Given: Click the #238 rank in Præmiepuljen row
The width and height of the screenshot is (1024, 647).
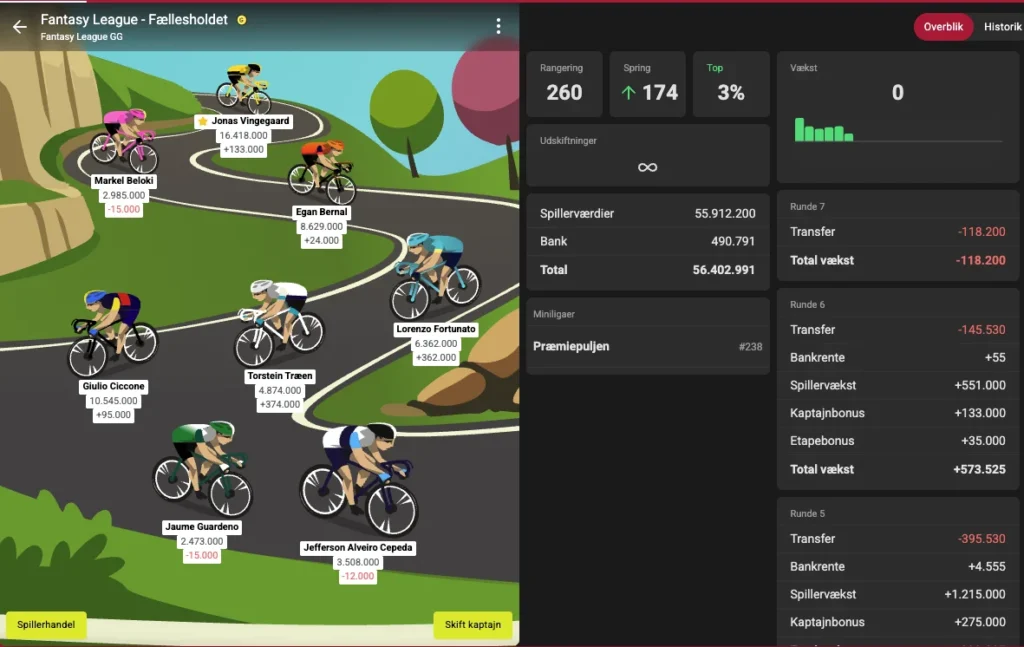Looking at the screenshot, I should (x=750, y=347).
